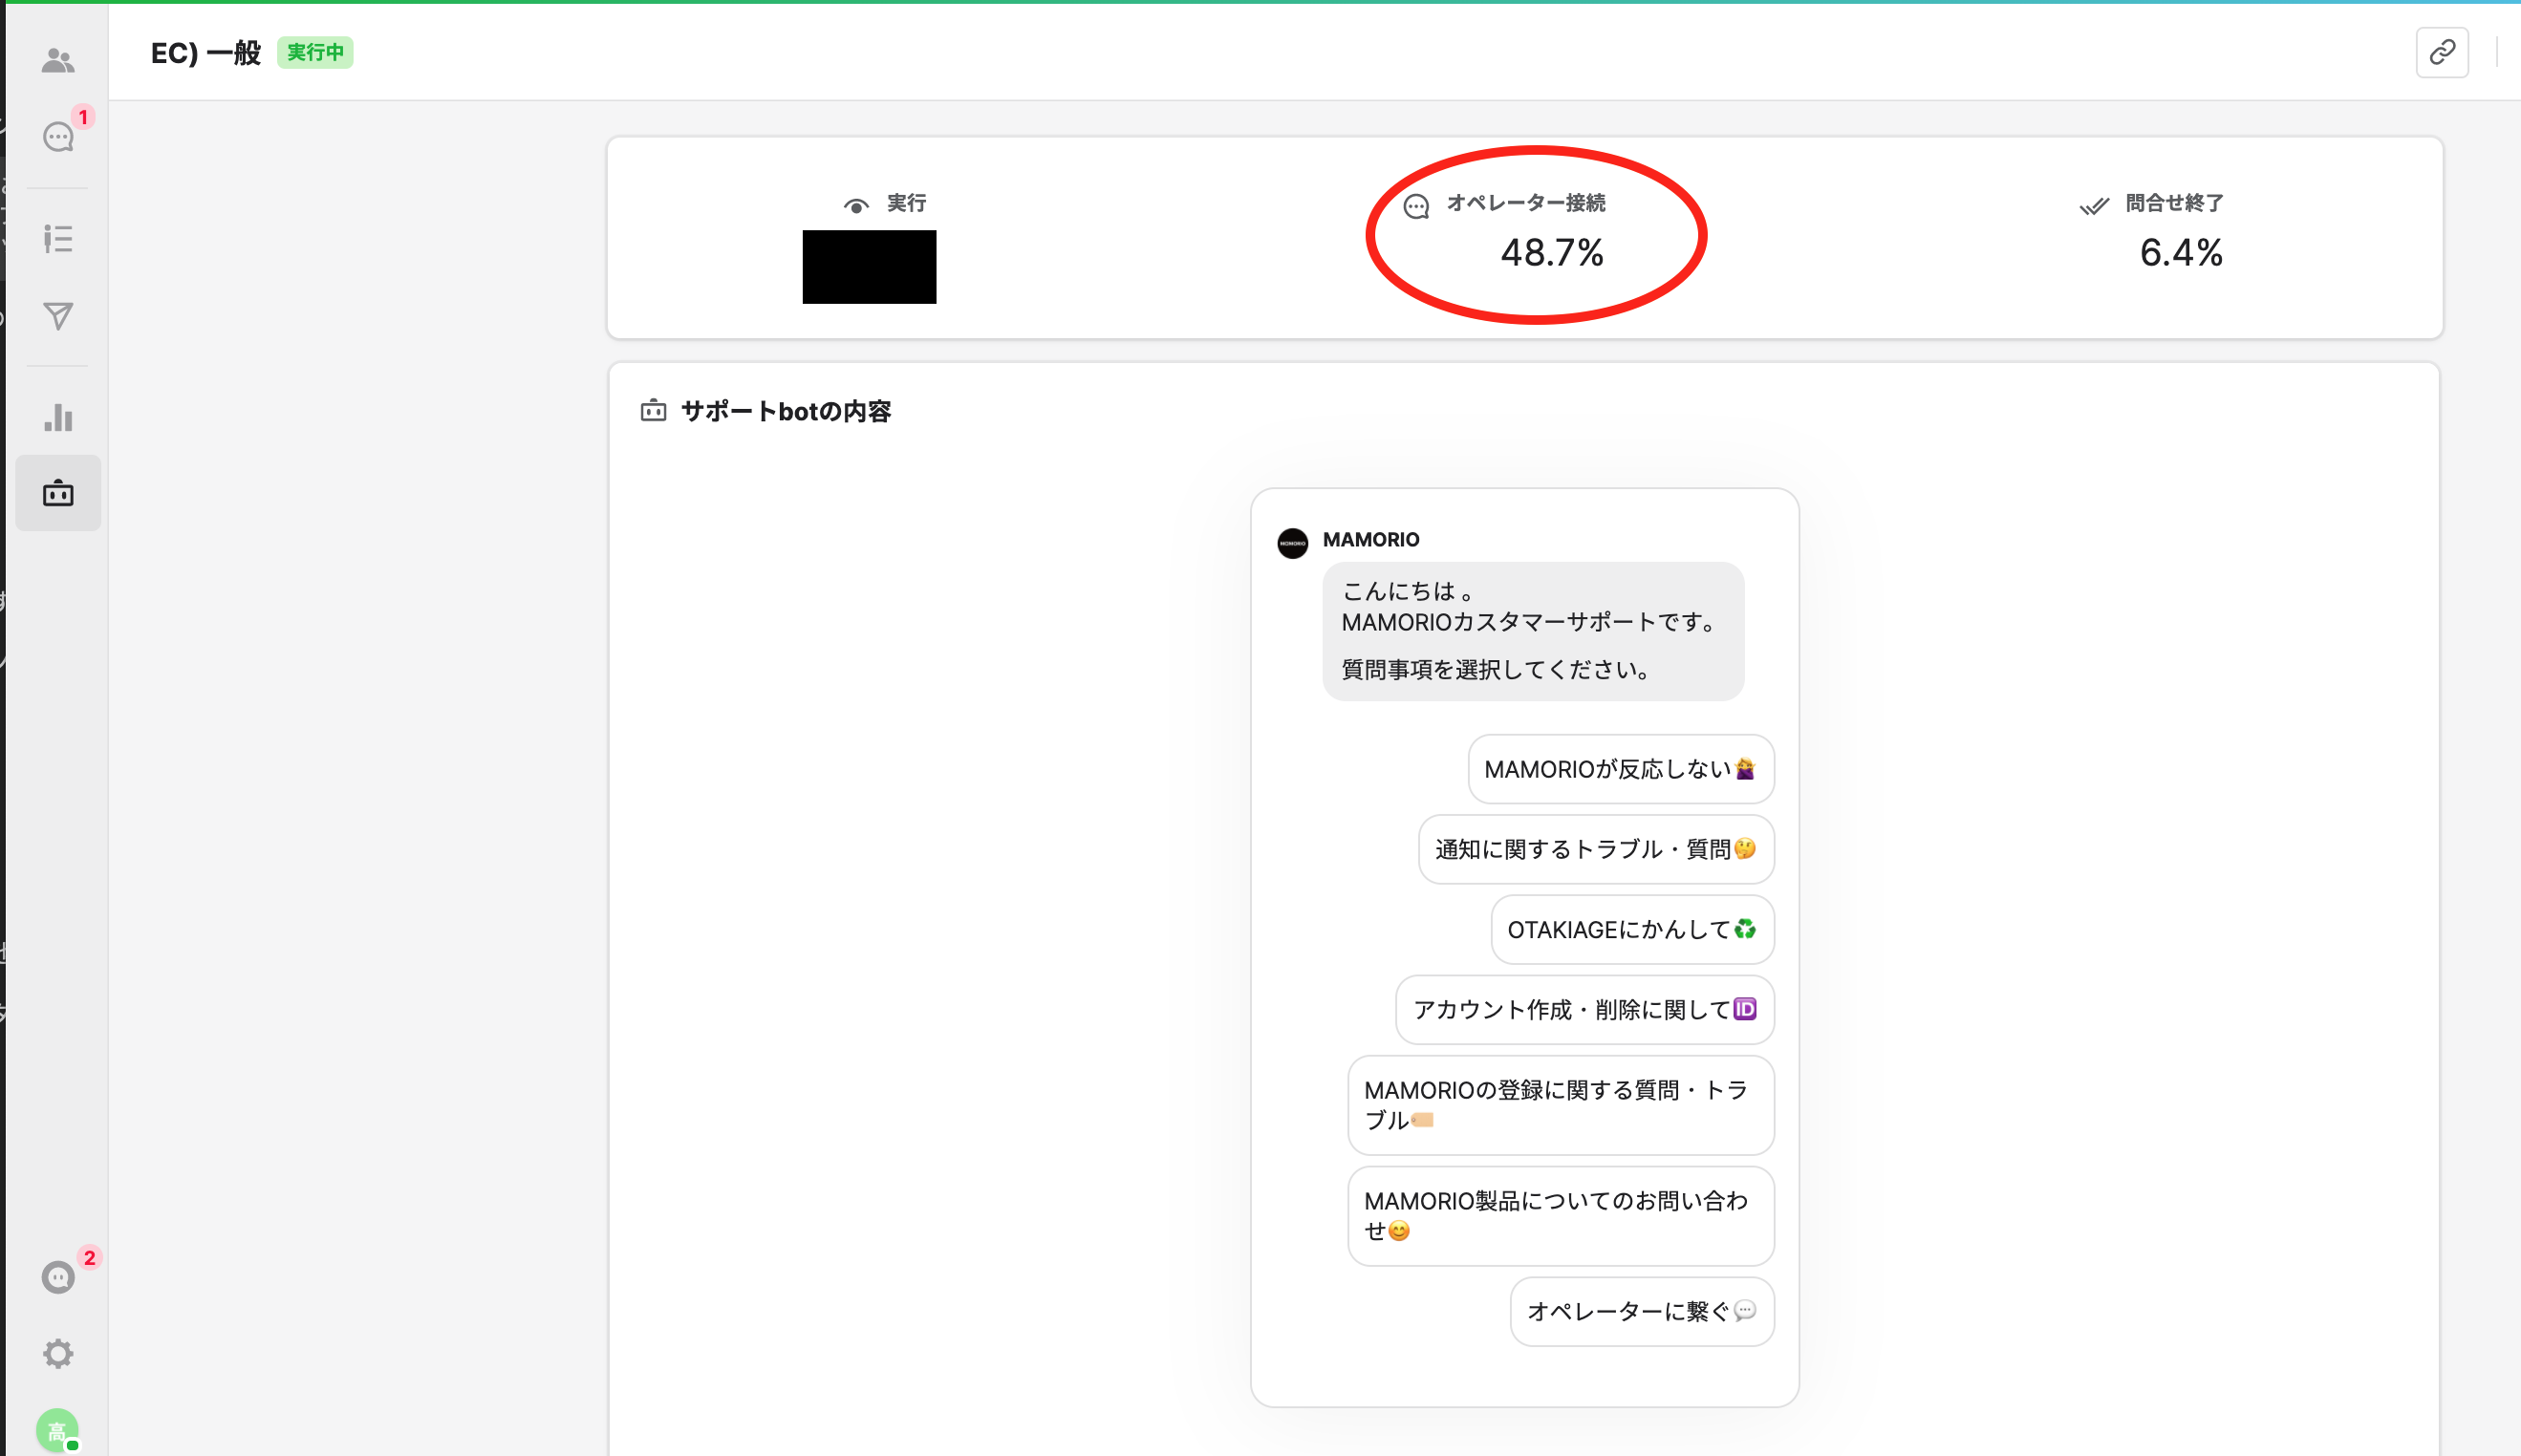This screenshot has height=1456, width=2521.
Task: Click the 48.7% operator connection value
Action: (x=1552, y=252)
